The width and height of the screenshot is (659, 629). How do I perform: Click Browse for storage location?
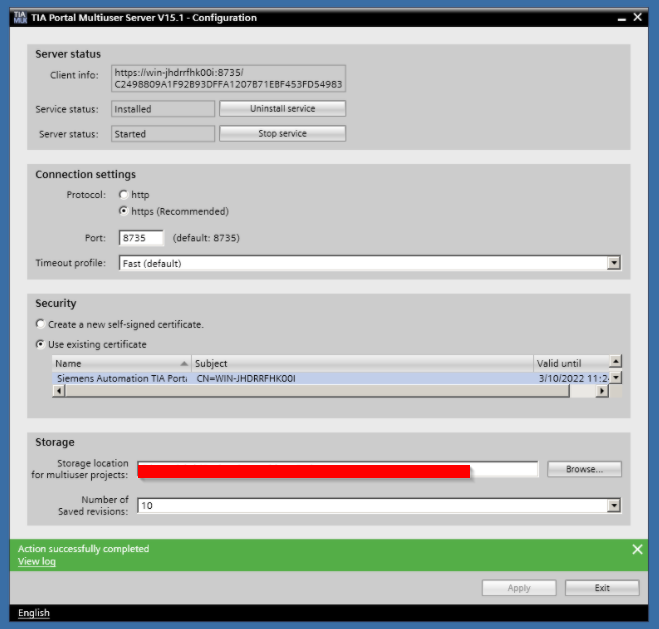pyautogui.click(x=584, y=469)
